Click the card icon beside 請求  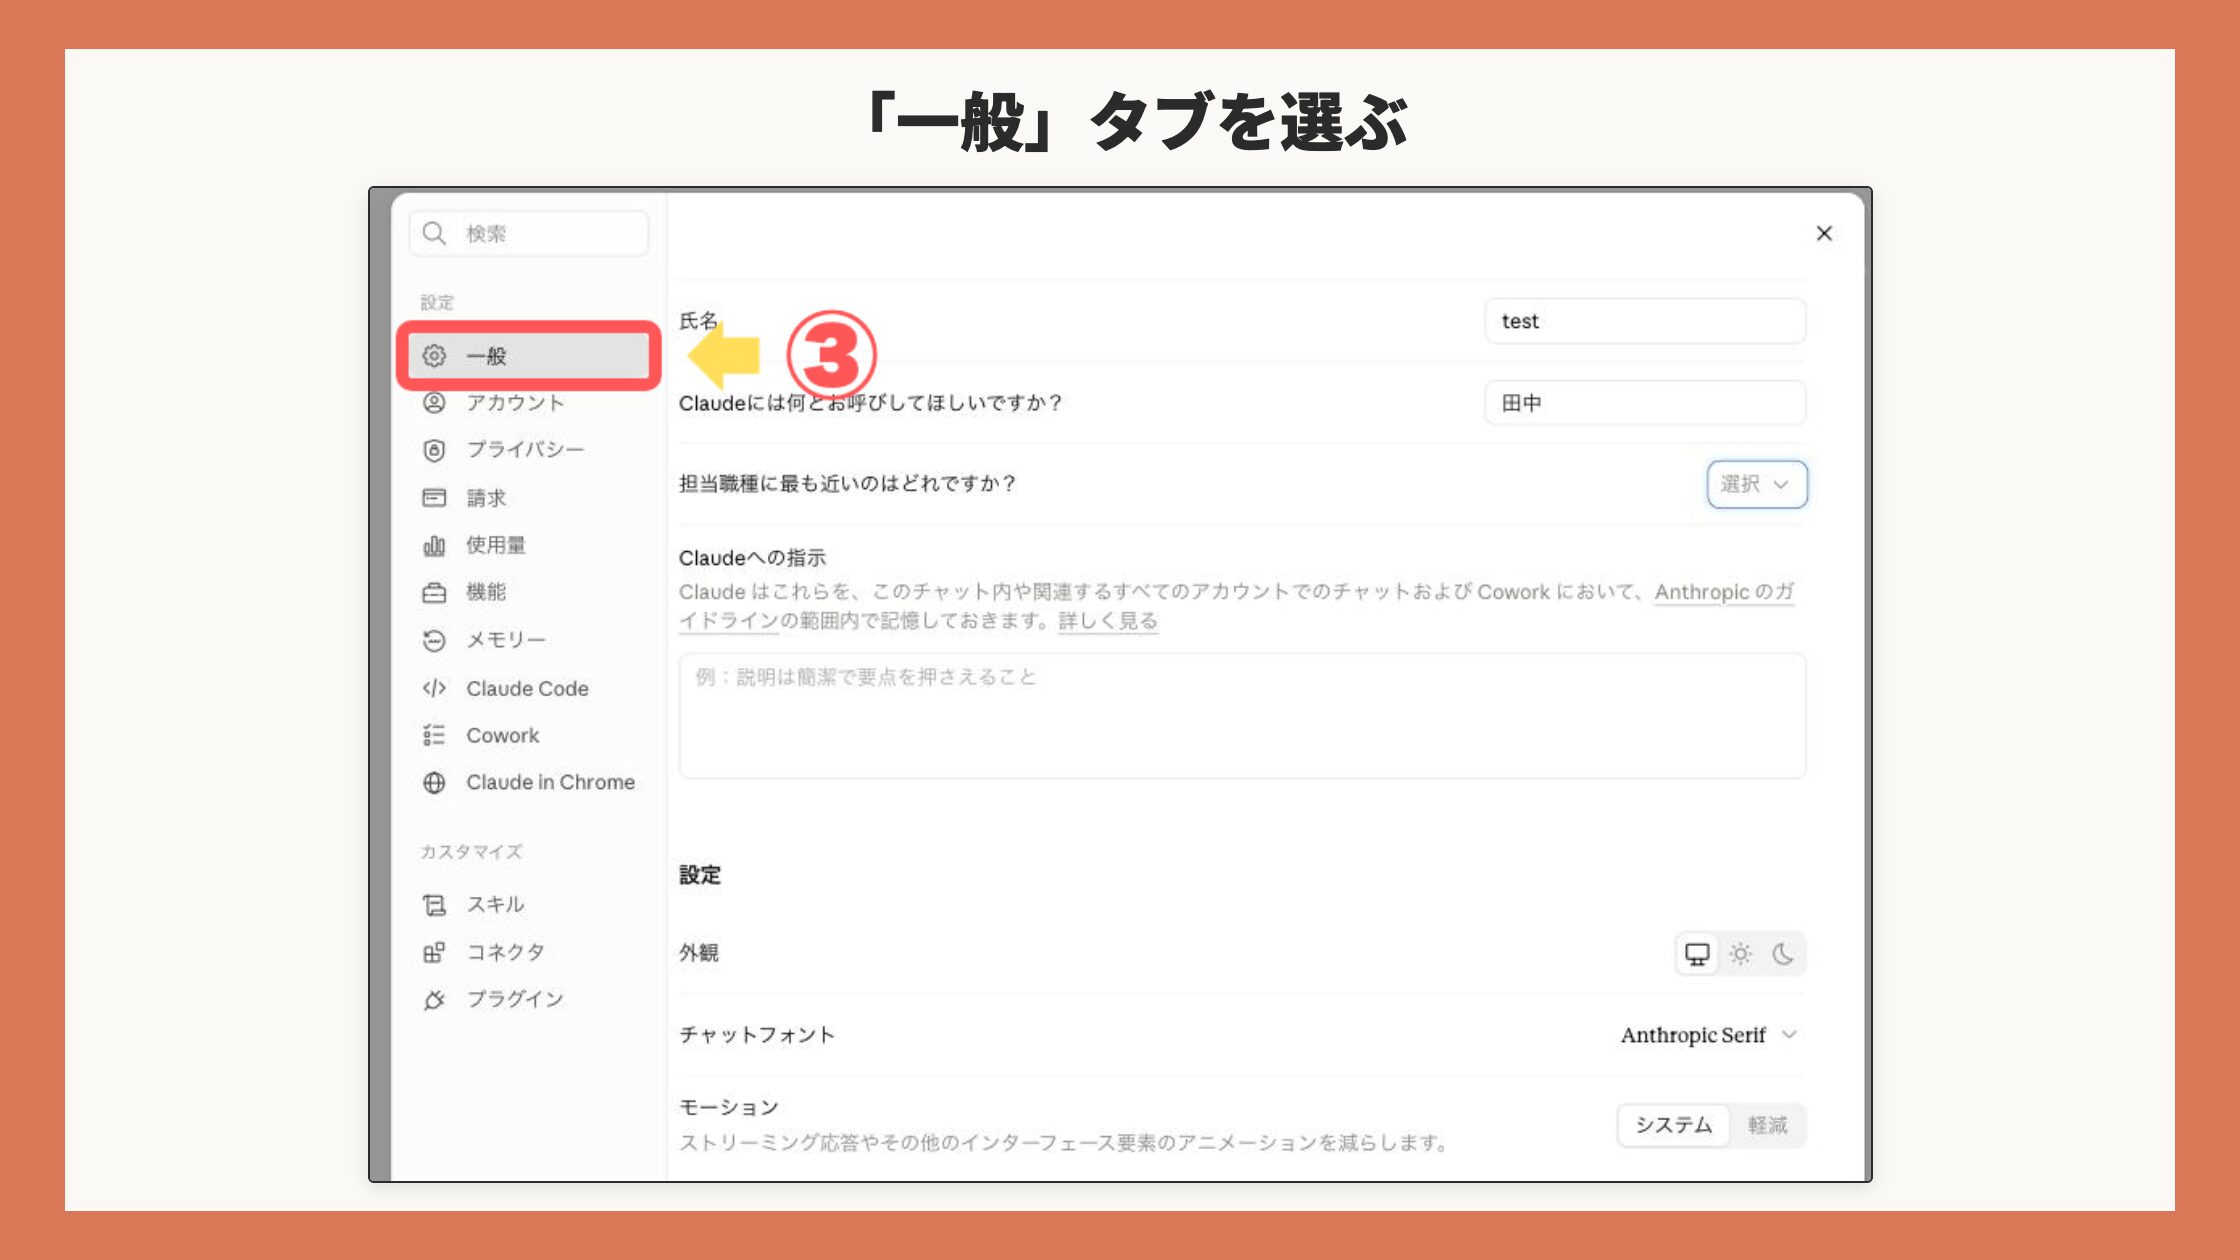(434, 498)
